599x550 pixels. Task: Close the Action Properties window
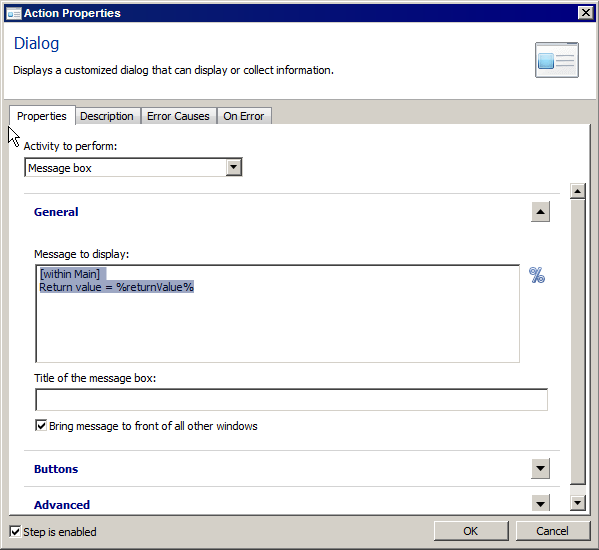click(586, 13)
